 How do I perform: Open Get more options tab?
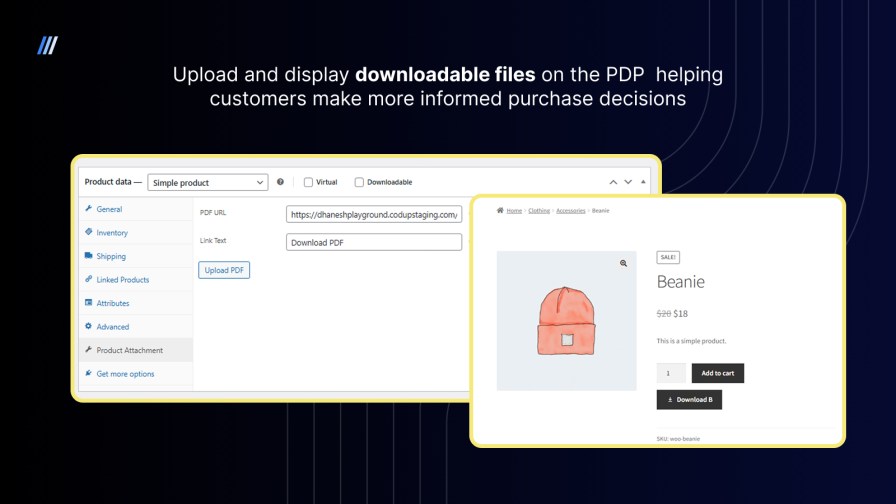(136, 374)
